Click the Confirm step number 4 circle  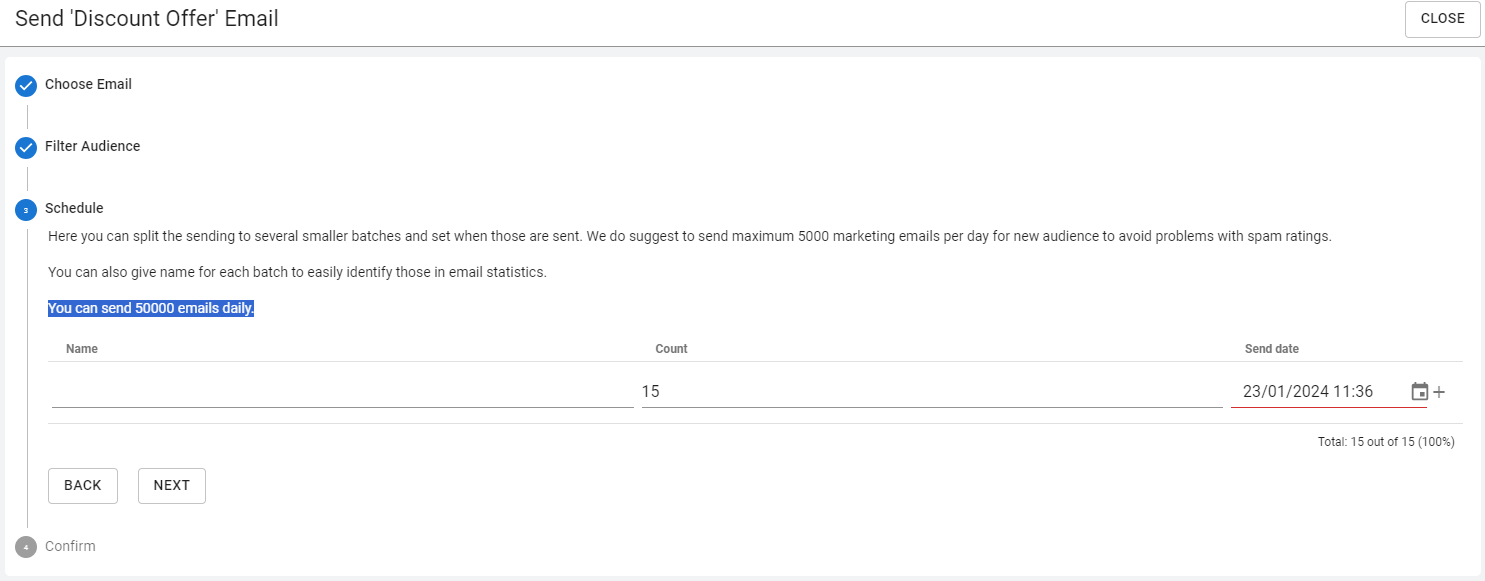pos(26,547)
